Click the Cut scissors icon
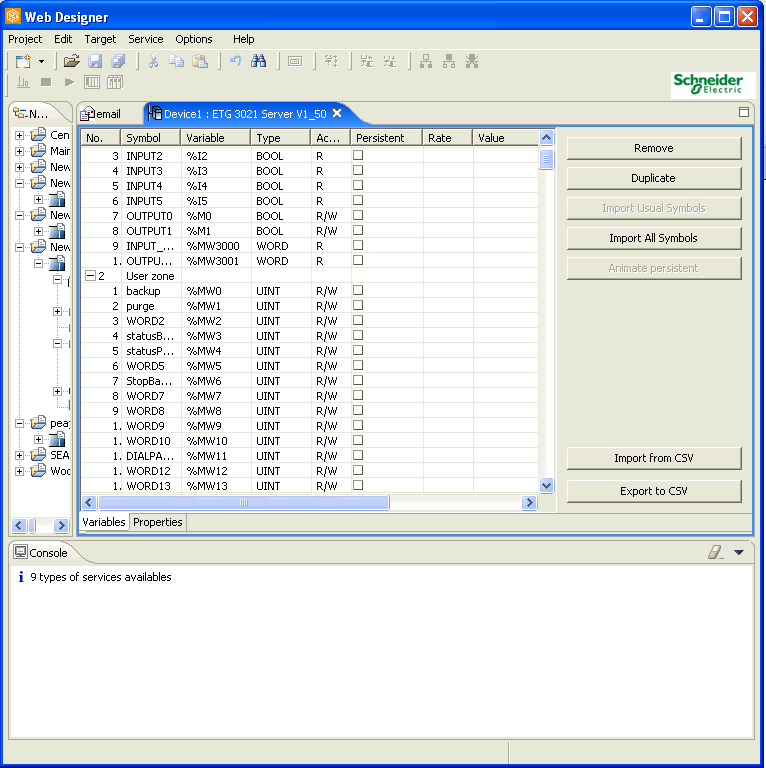766x768 pixels. (x=153, y=61)
